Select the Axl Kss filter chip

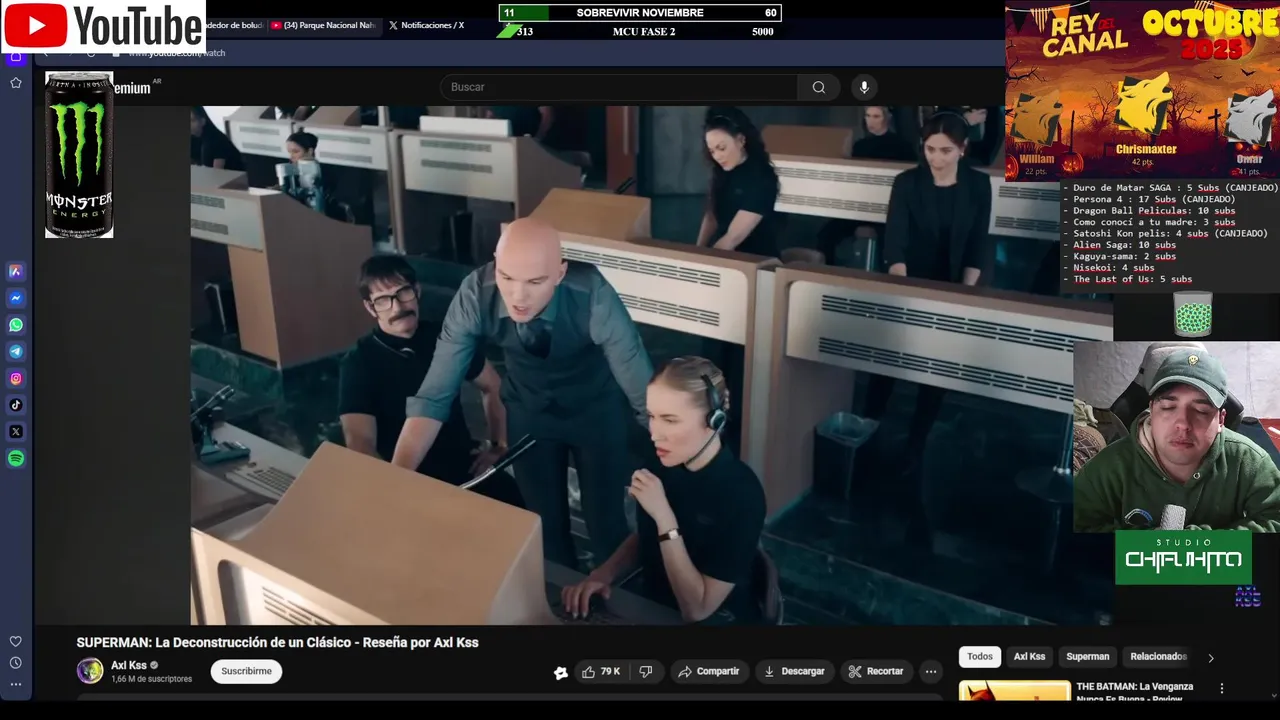click(x=1029, y=657)
